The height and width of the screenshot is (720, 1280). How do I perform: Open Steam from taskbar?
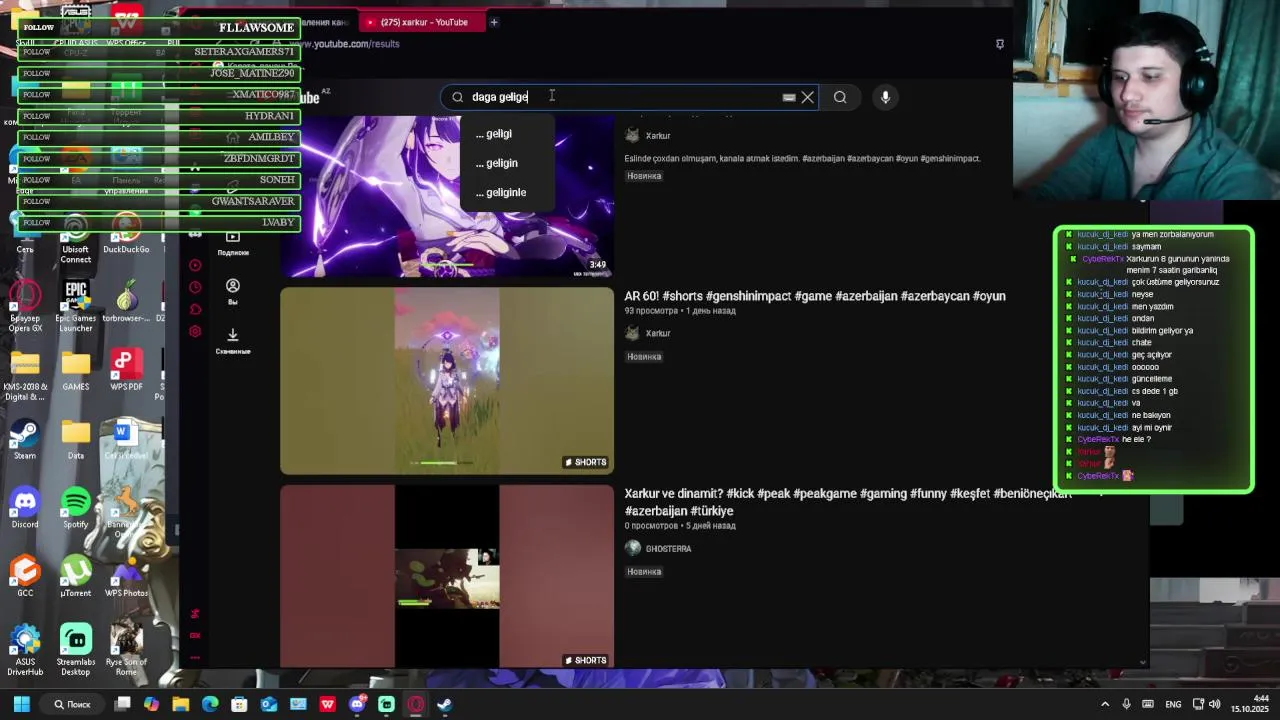click(x=445, y=704)
